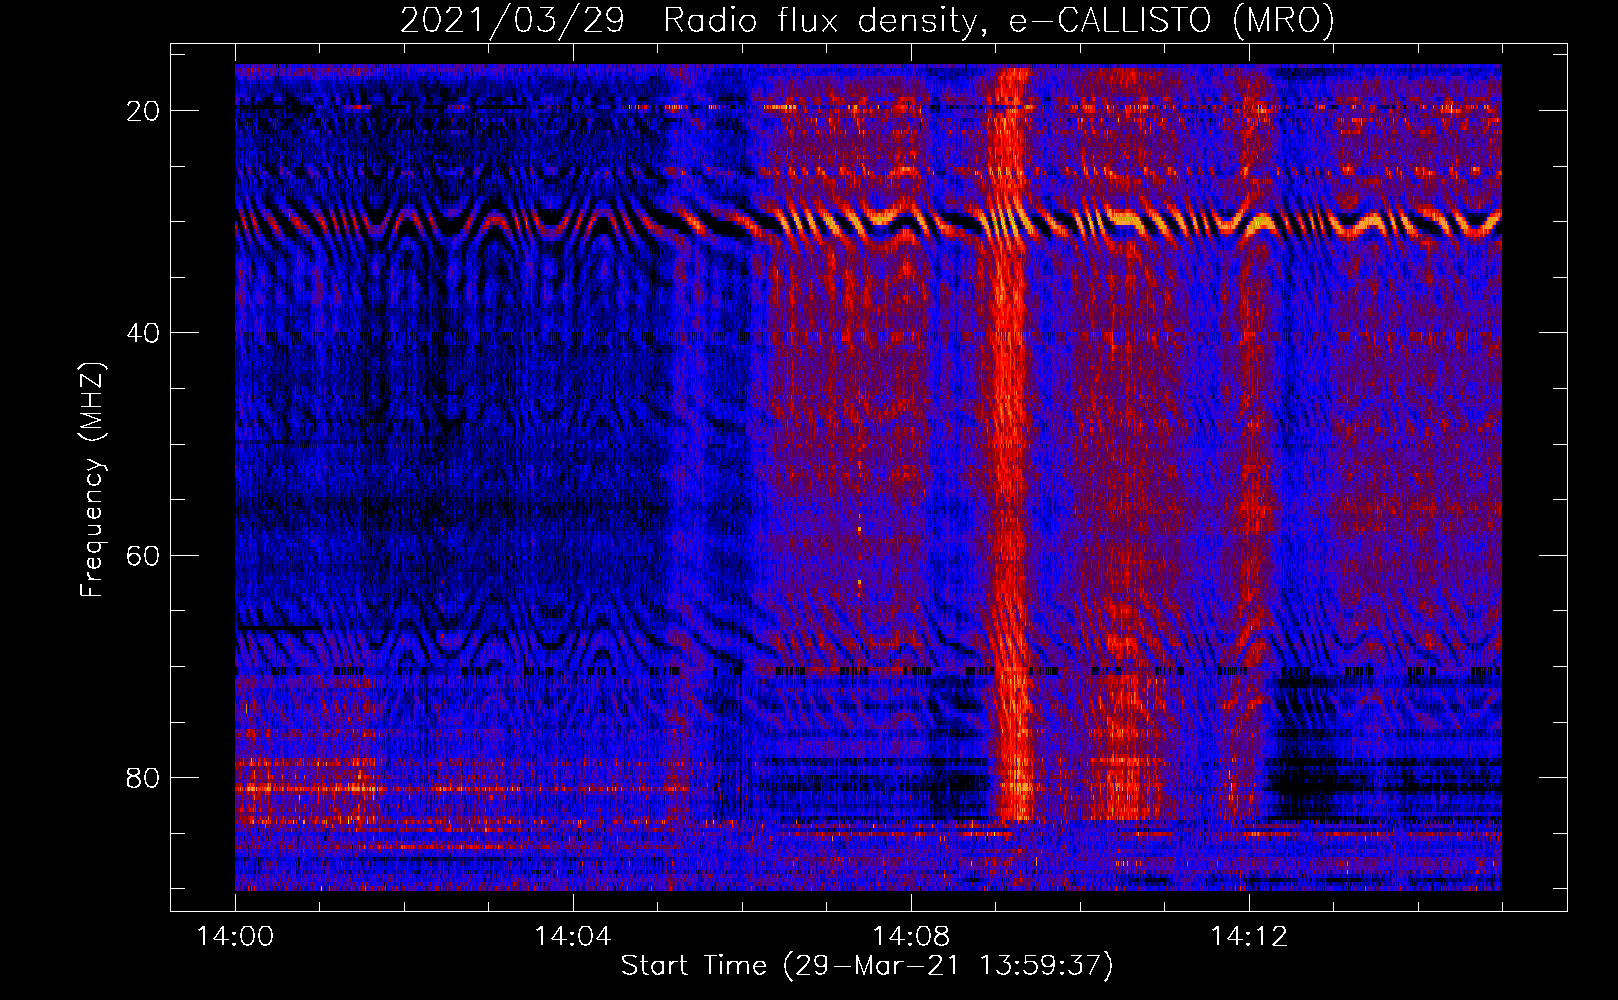Click the plot title '2021/03/29 Radio flux density'
This screenshot has height=1000, width=1618.
[867, 20]
